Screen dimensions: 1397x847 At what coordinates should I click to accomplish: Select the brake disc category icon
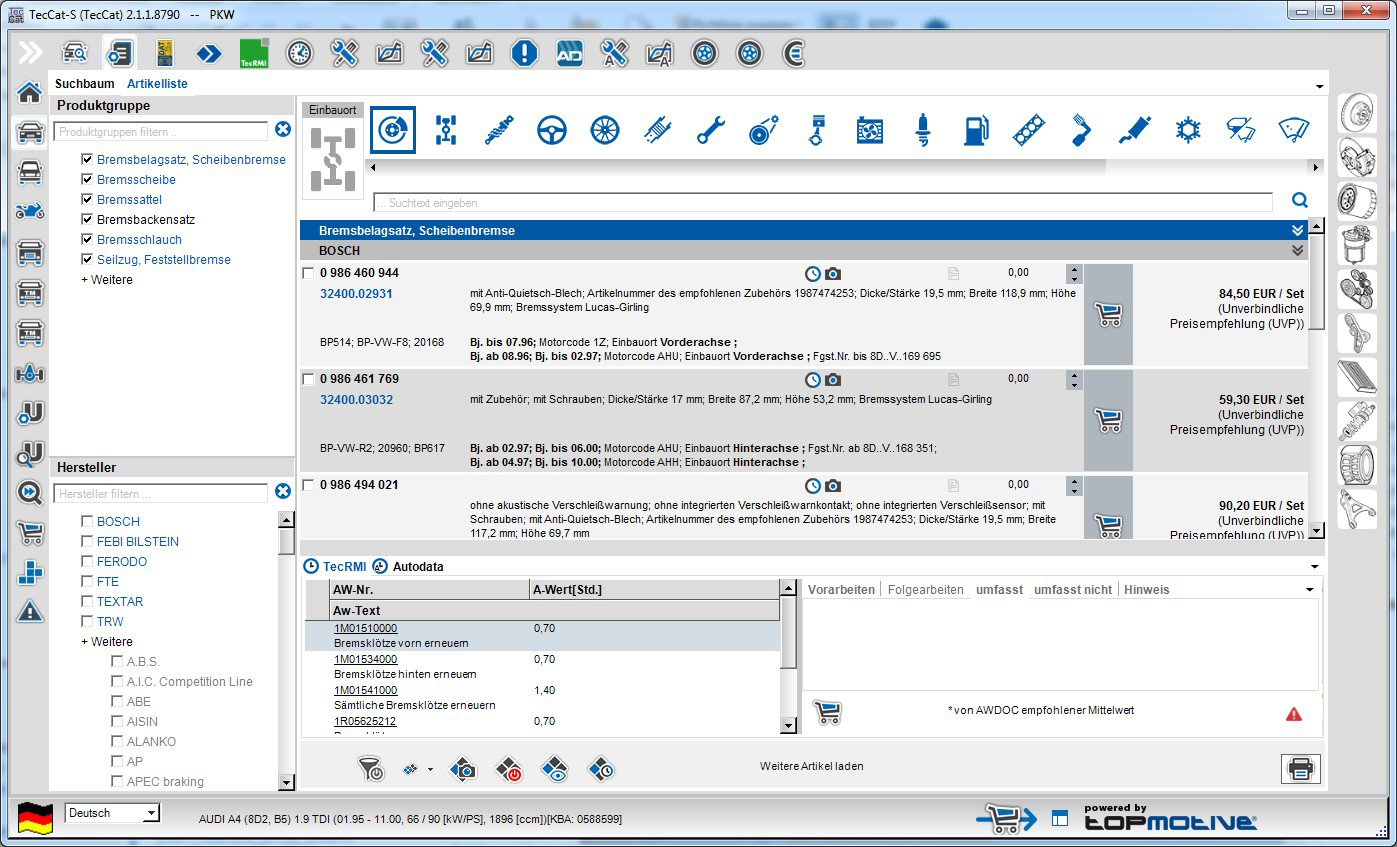pyautogui.click(x=392, y=129)
